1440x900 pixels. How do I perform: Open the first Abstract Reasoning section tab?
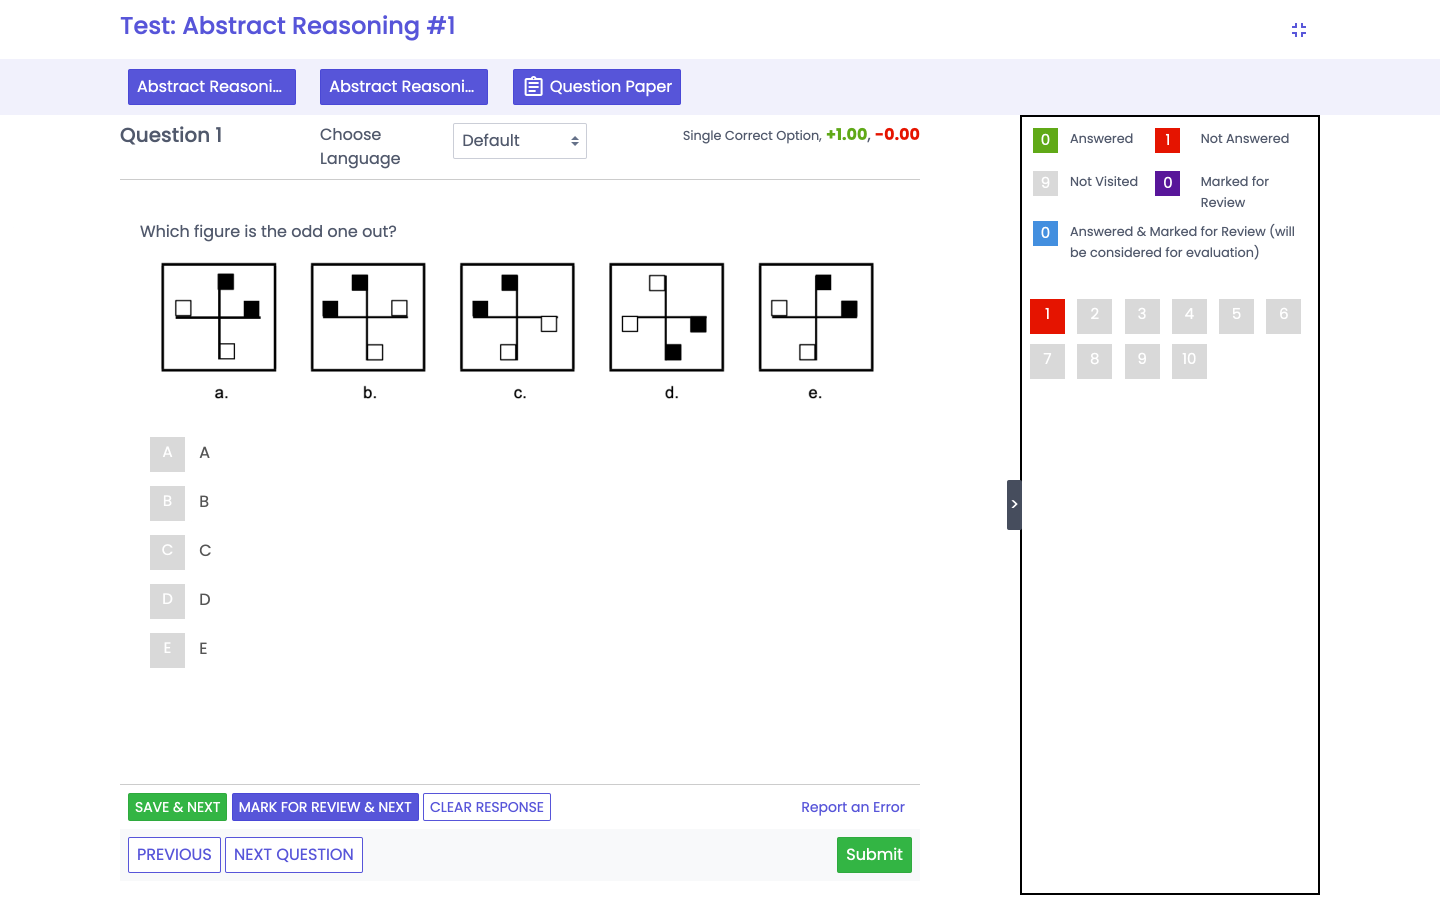pyautogui.click(x=211, y=87)
